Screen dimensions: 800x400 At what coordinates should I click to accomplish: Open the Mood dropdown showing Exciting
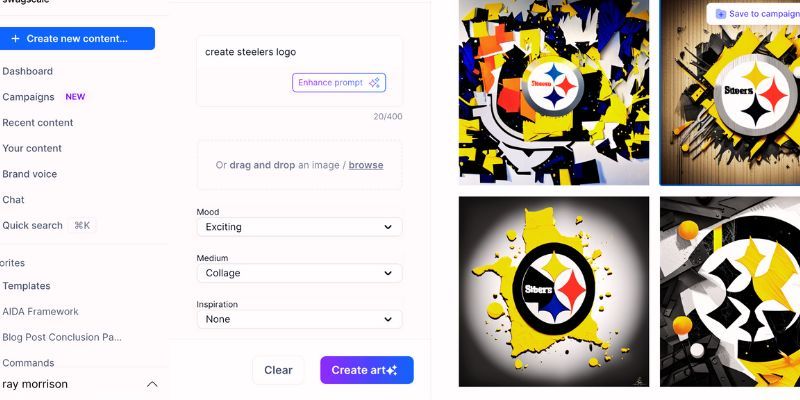299,227
